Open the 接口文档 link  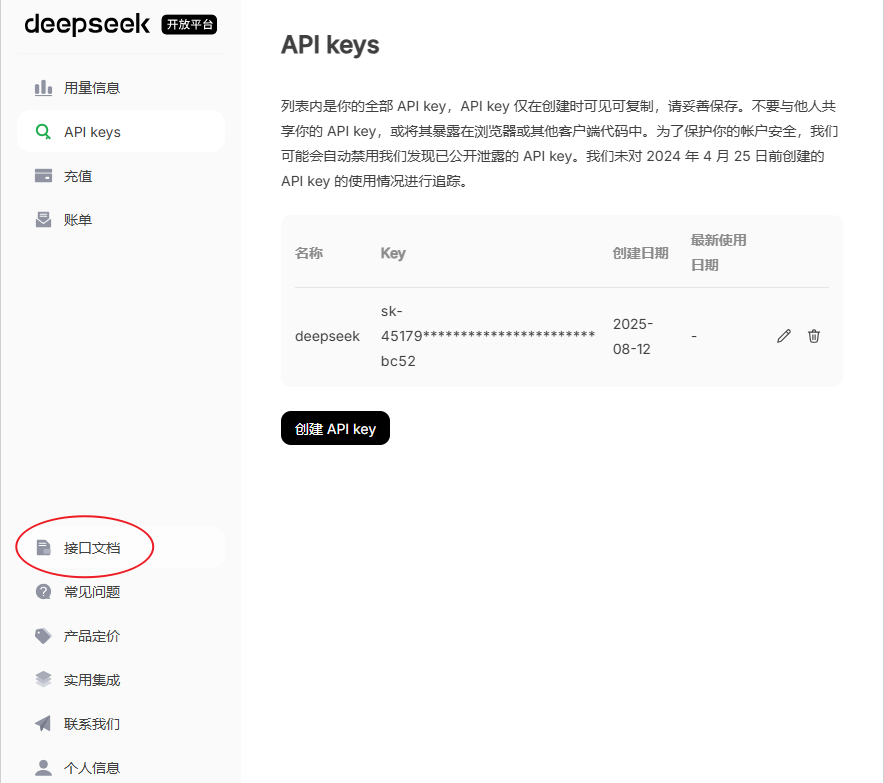pos(121,547)
